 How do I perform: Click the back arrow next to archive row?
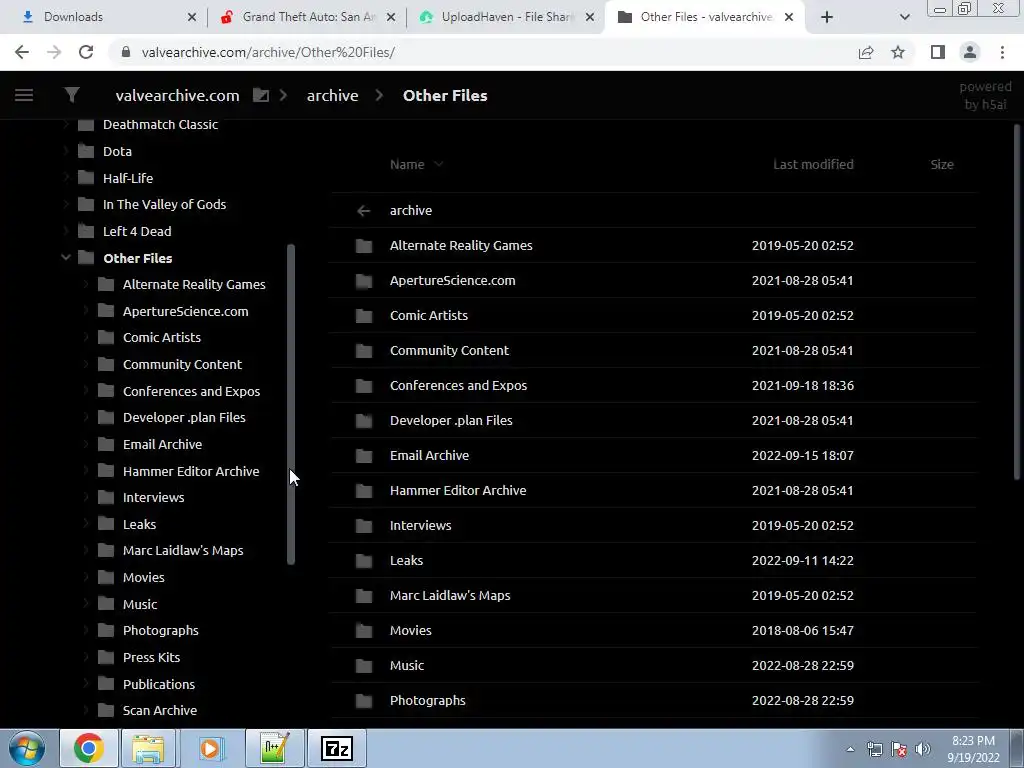point(364,210)
